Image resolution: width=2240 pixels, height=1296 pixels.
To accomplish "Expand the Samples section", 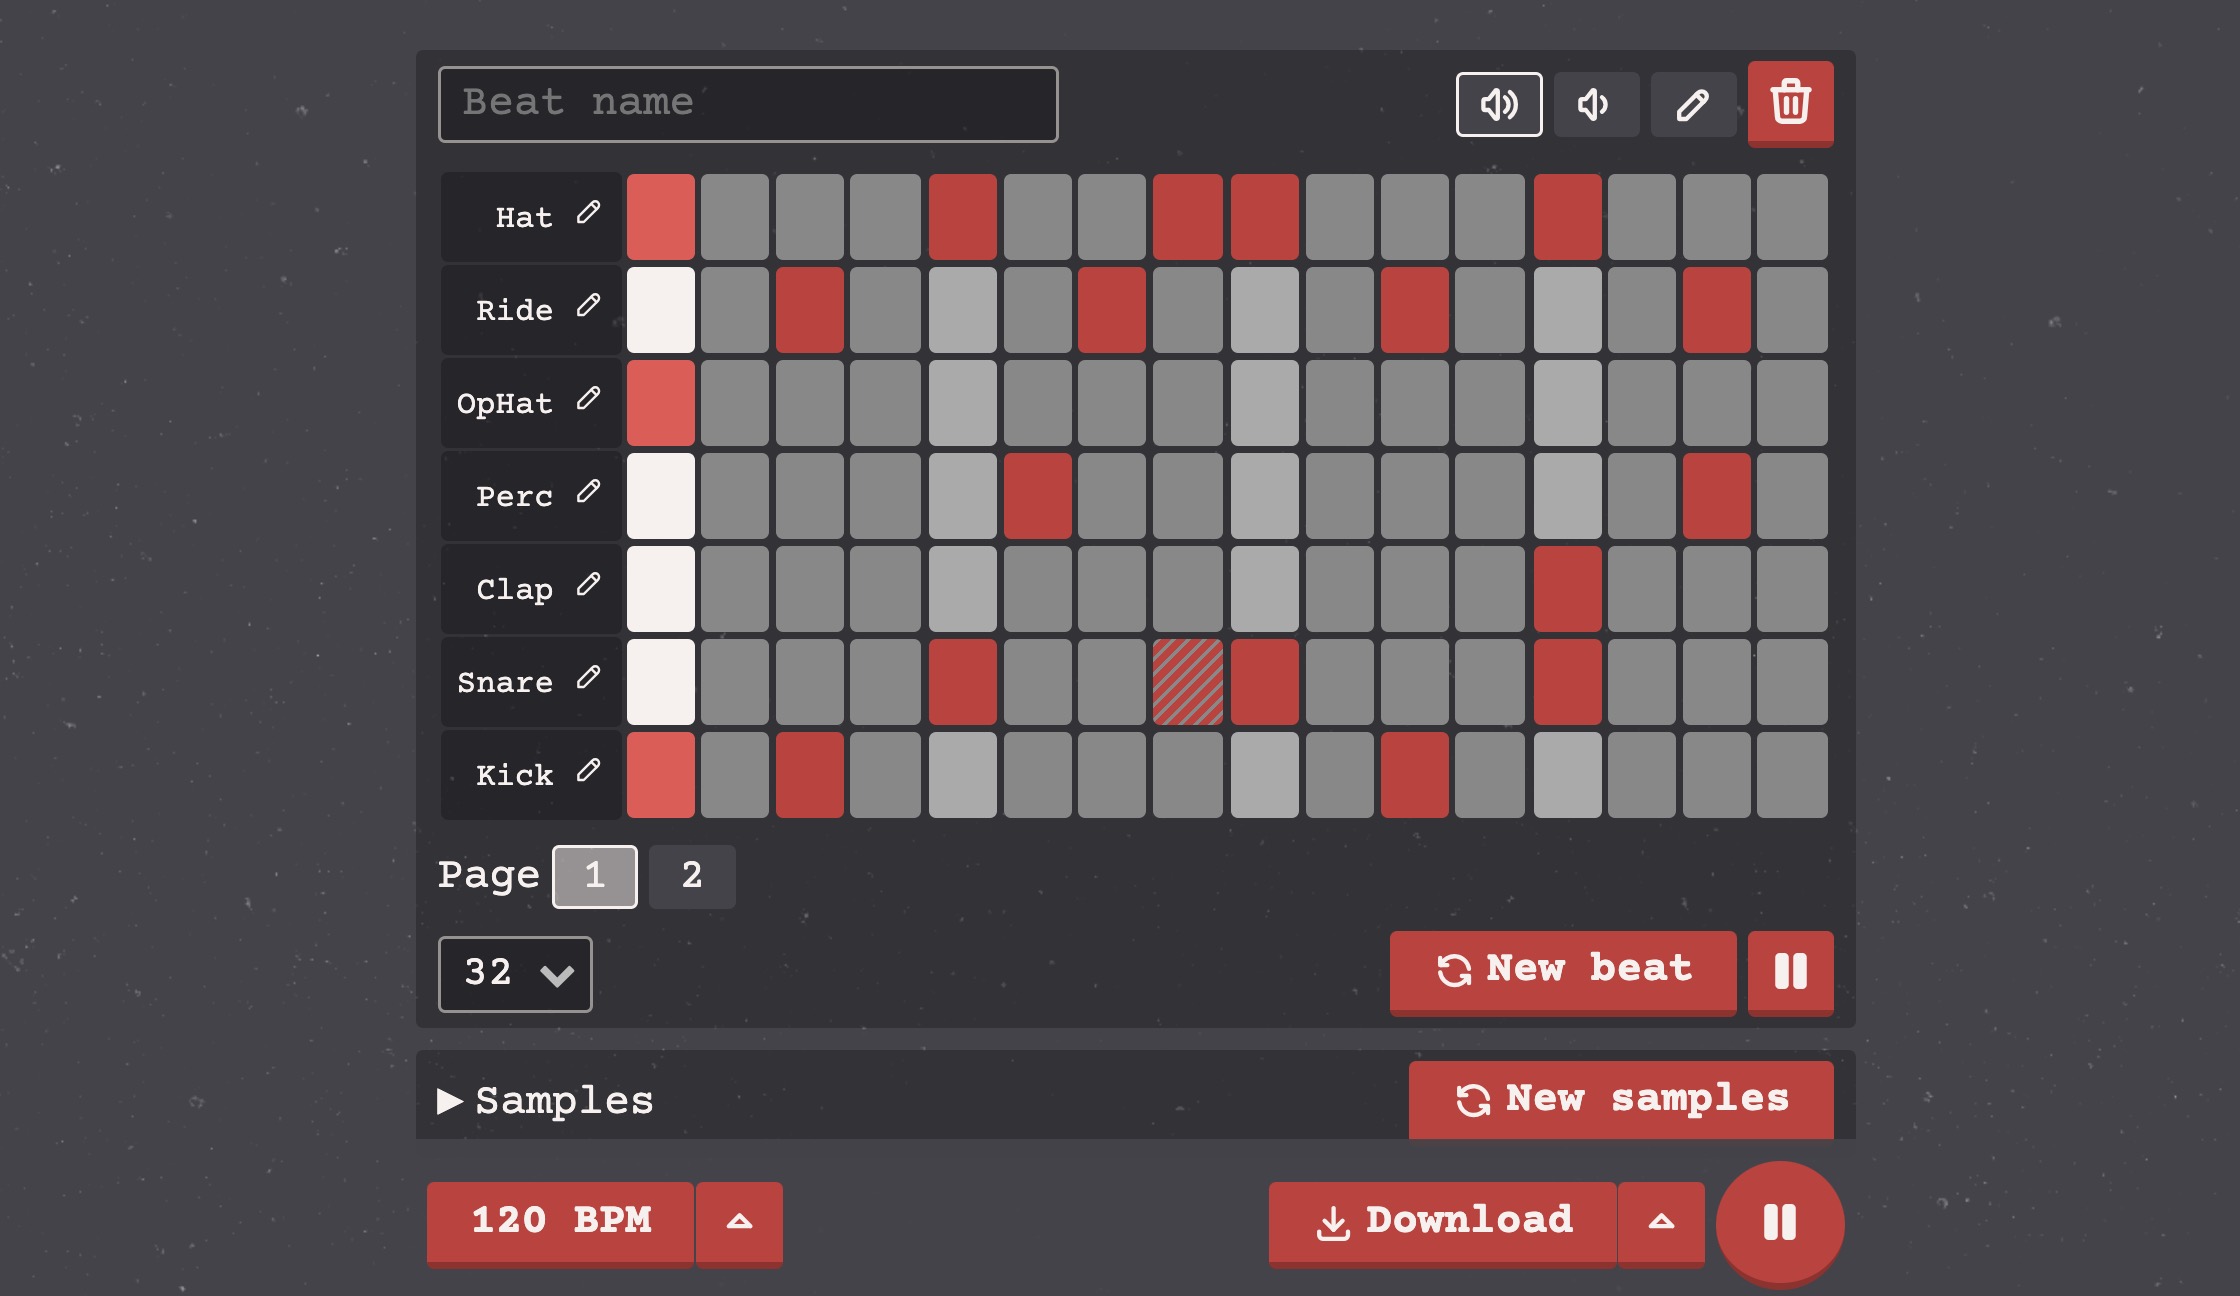I will 545,1100.
